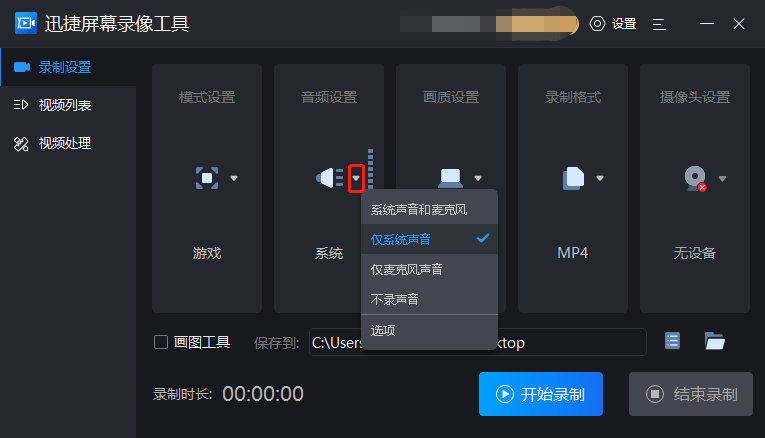765x438 pixels.
Task: Click the 开始录制 button
Action: click(541, 394)
